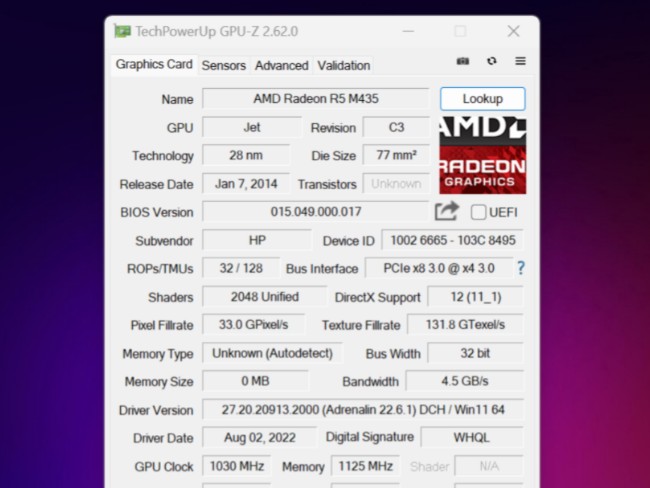Click Memory Type field Unknown (Autodetect)
Viewport: 650px width, 488px height.
272,353
